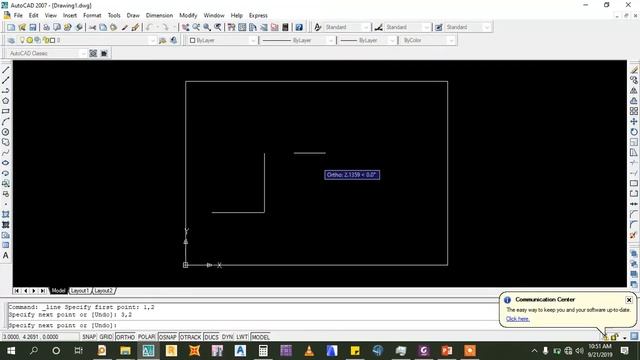Open the Color Control ByLayer dropdown

tap(223, 40)
